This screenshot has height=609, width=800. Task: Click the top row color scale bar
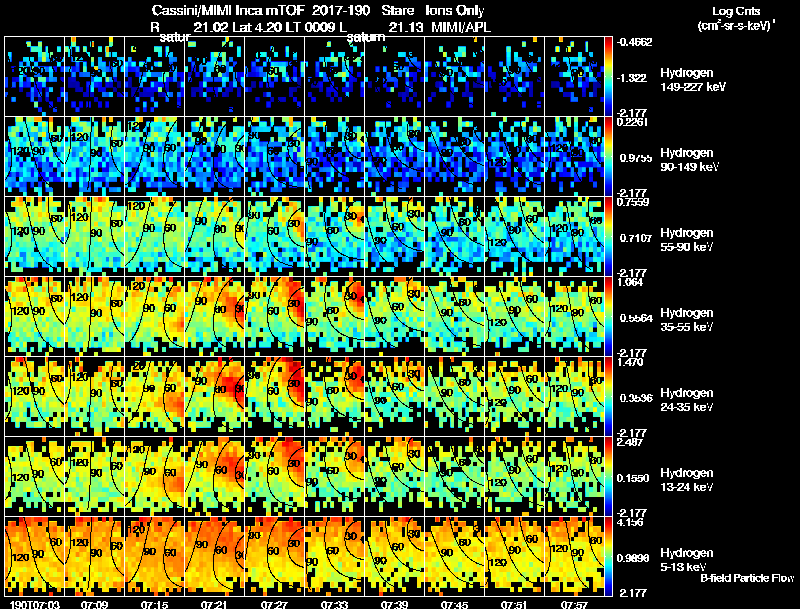point(608,77)
